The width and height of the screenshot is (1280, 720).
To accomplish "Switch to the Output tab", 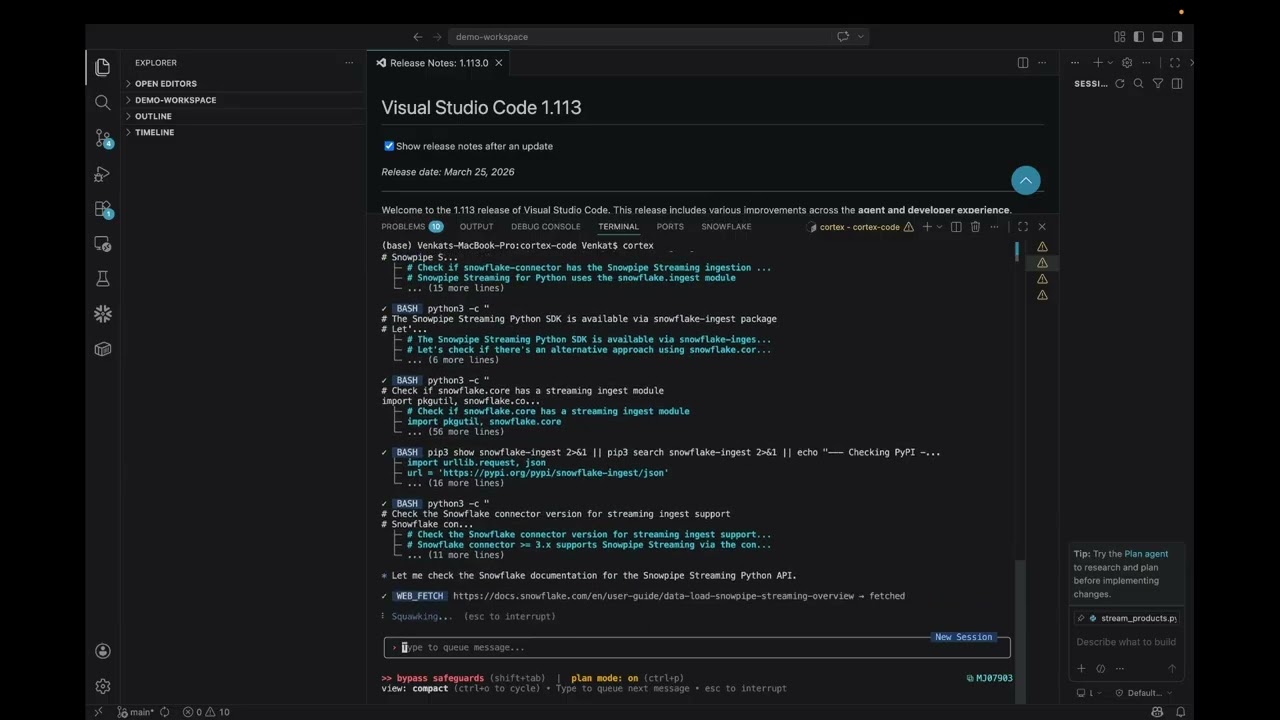I will (476, 227).
